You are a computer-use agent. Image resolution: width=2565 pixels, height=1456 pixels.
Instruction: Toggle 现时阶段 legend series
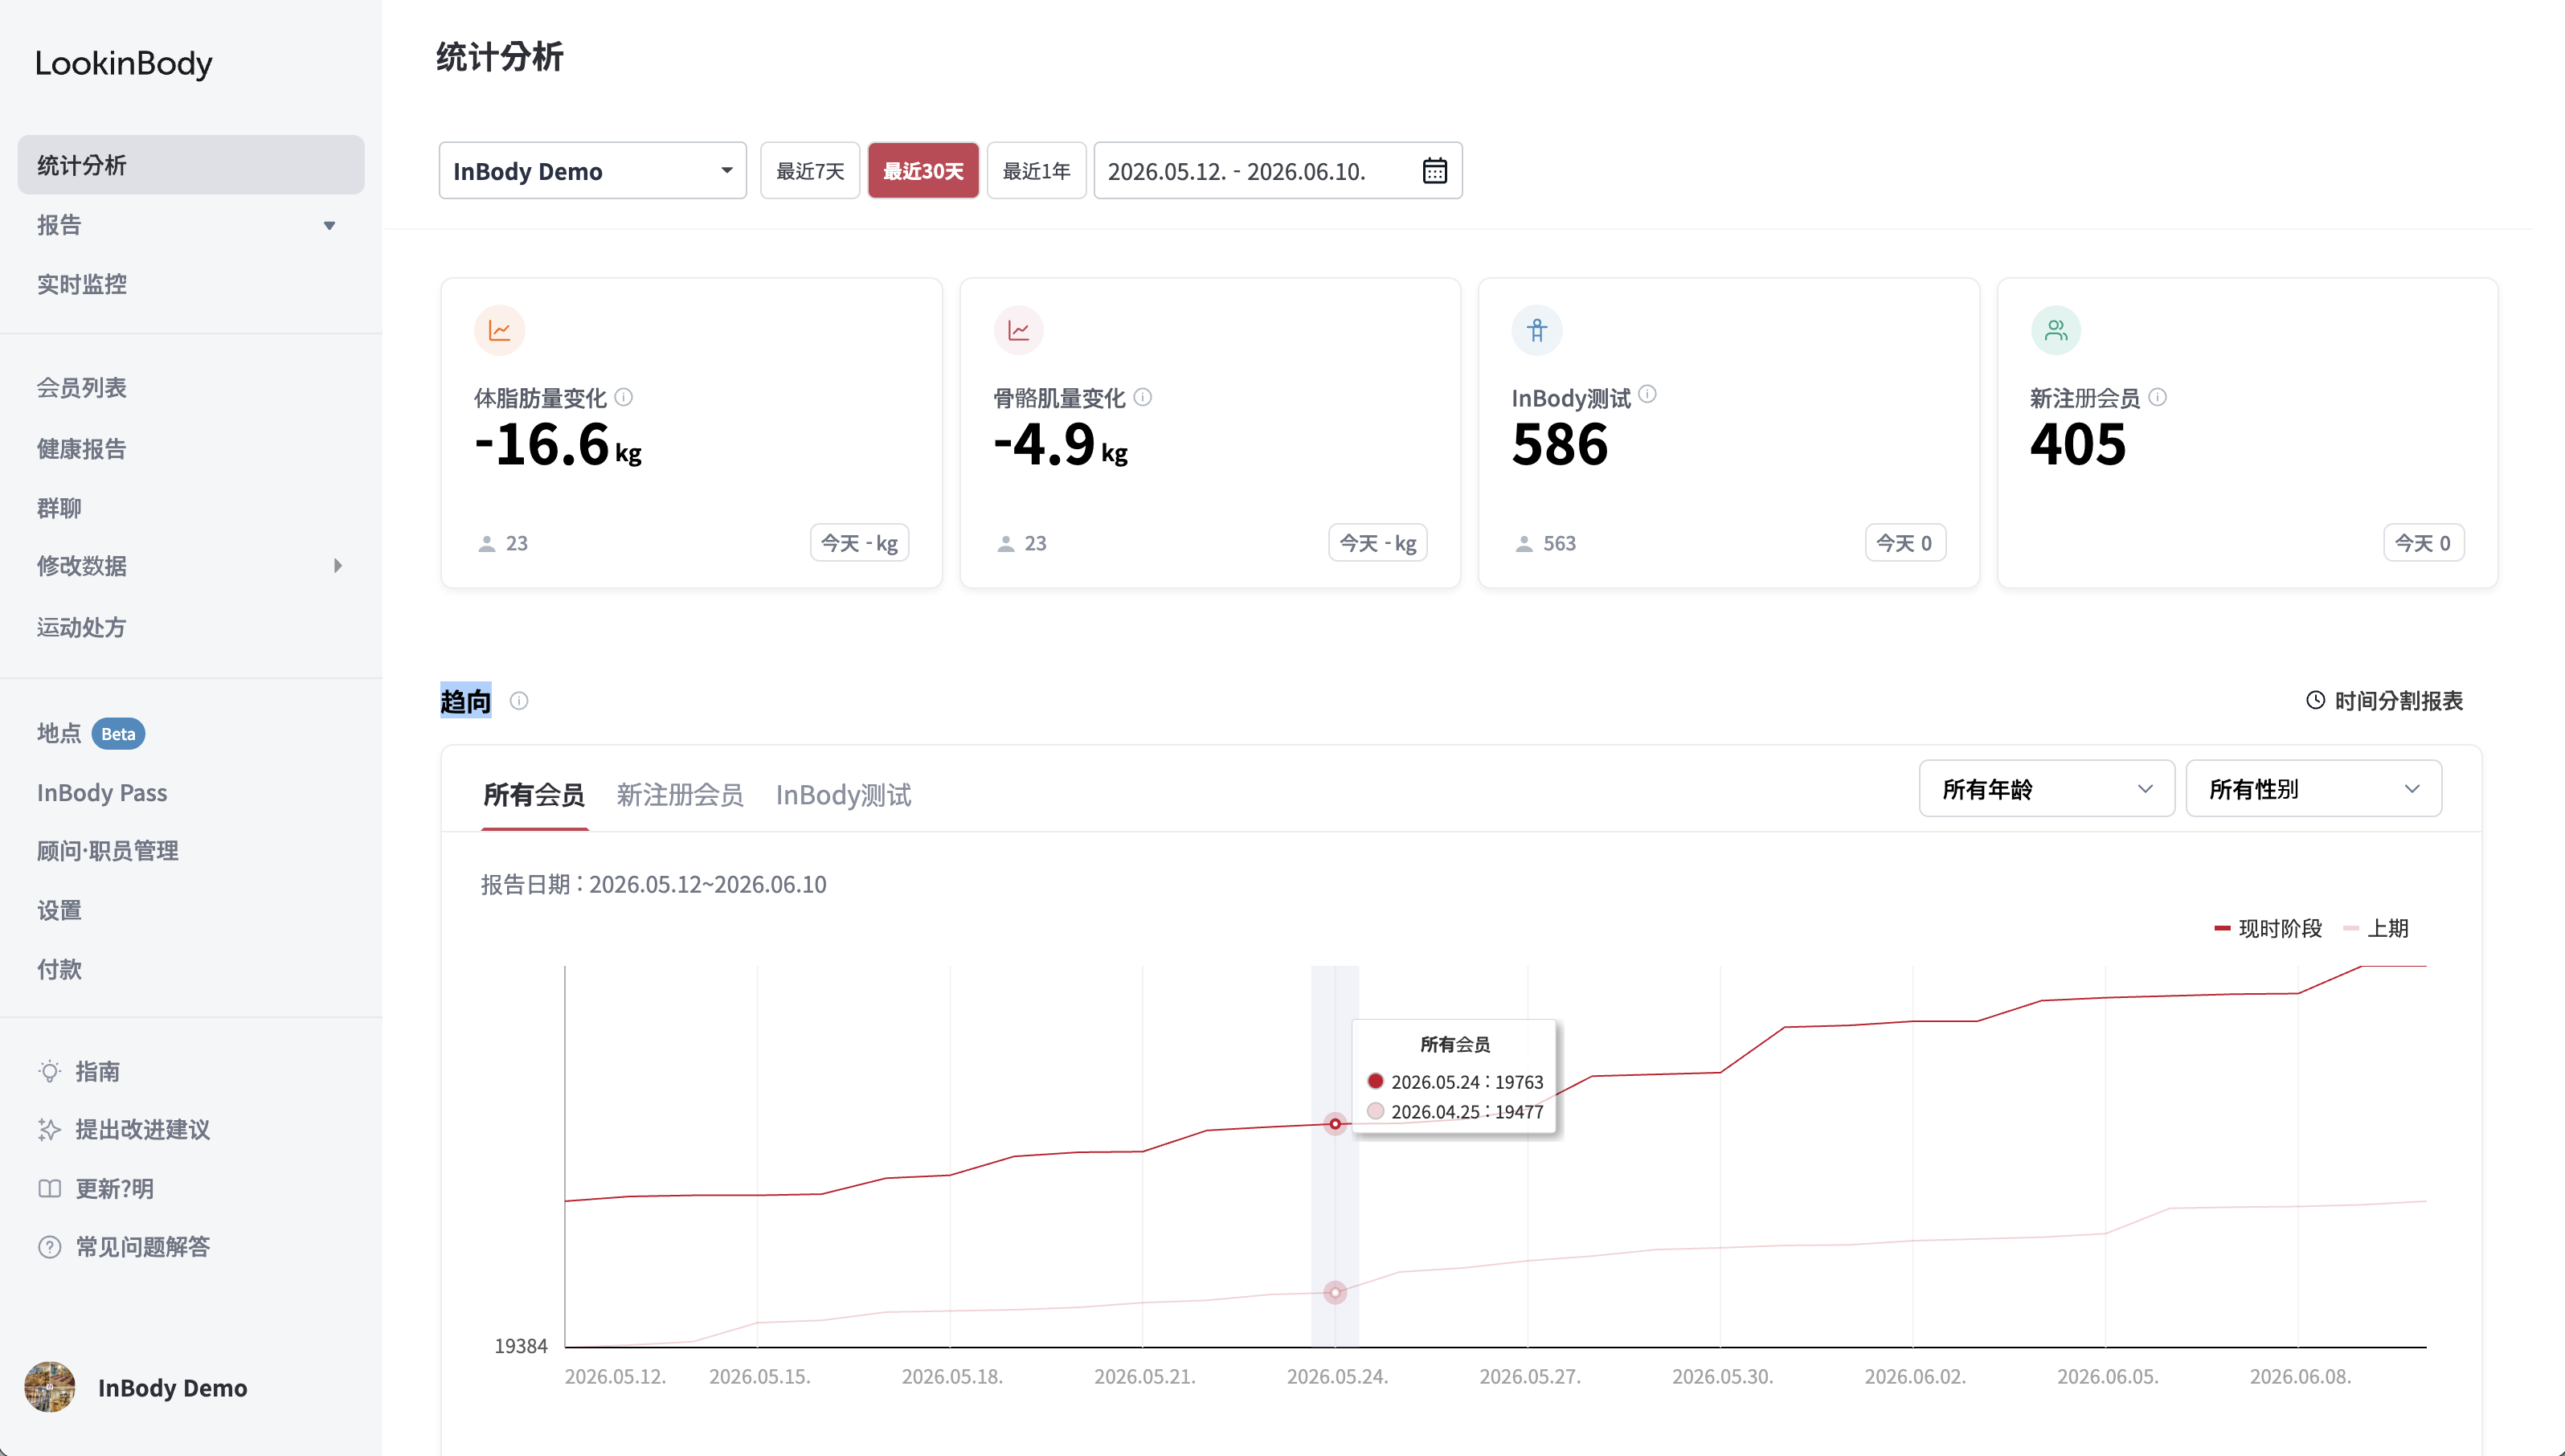pyautogui.click(x=2268, y=929)
